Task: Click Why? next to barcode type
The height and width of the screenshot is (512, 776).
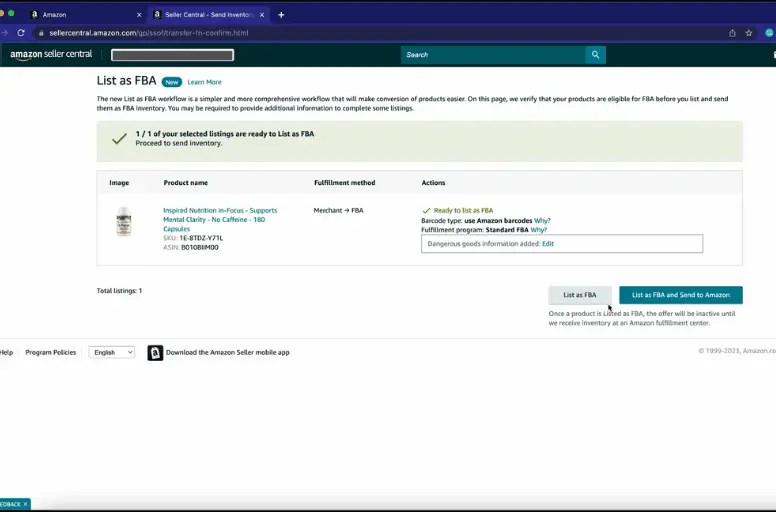Action: pos(542,221)
